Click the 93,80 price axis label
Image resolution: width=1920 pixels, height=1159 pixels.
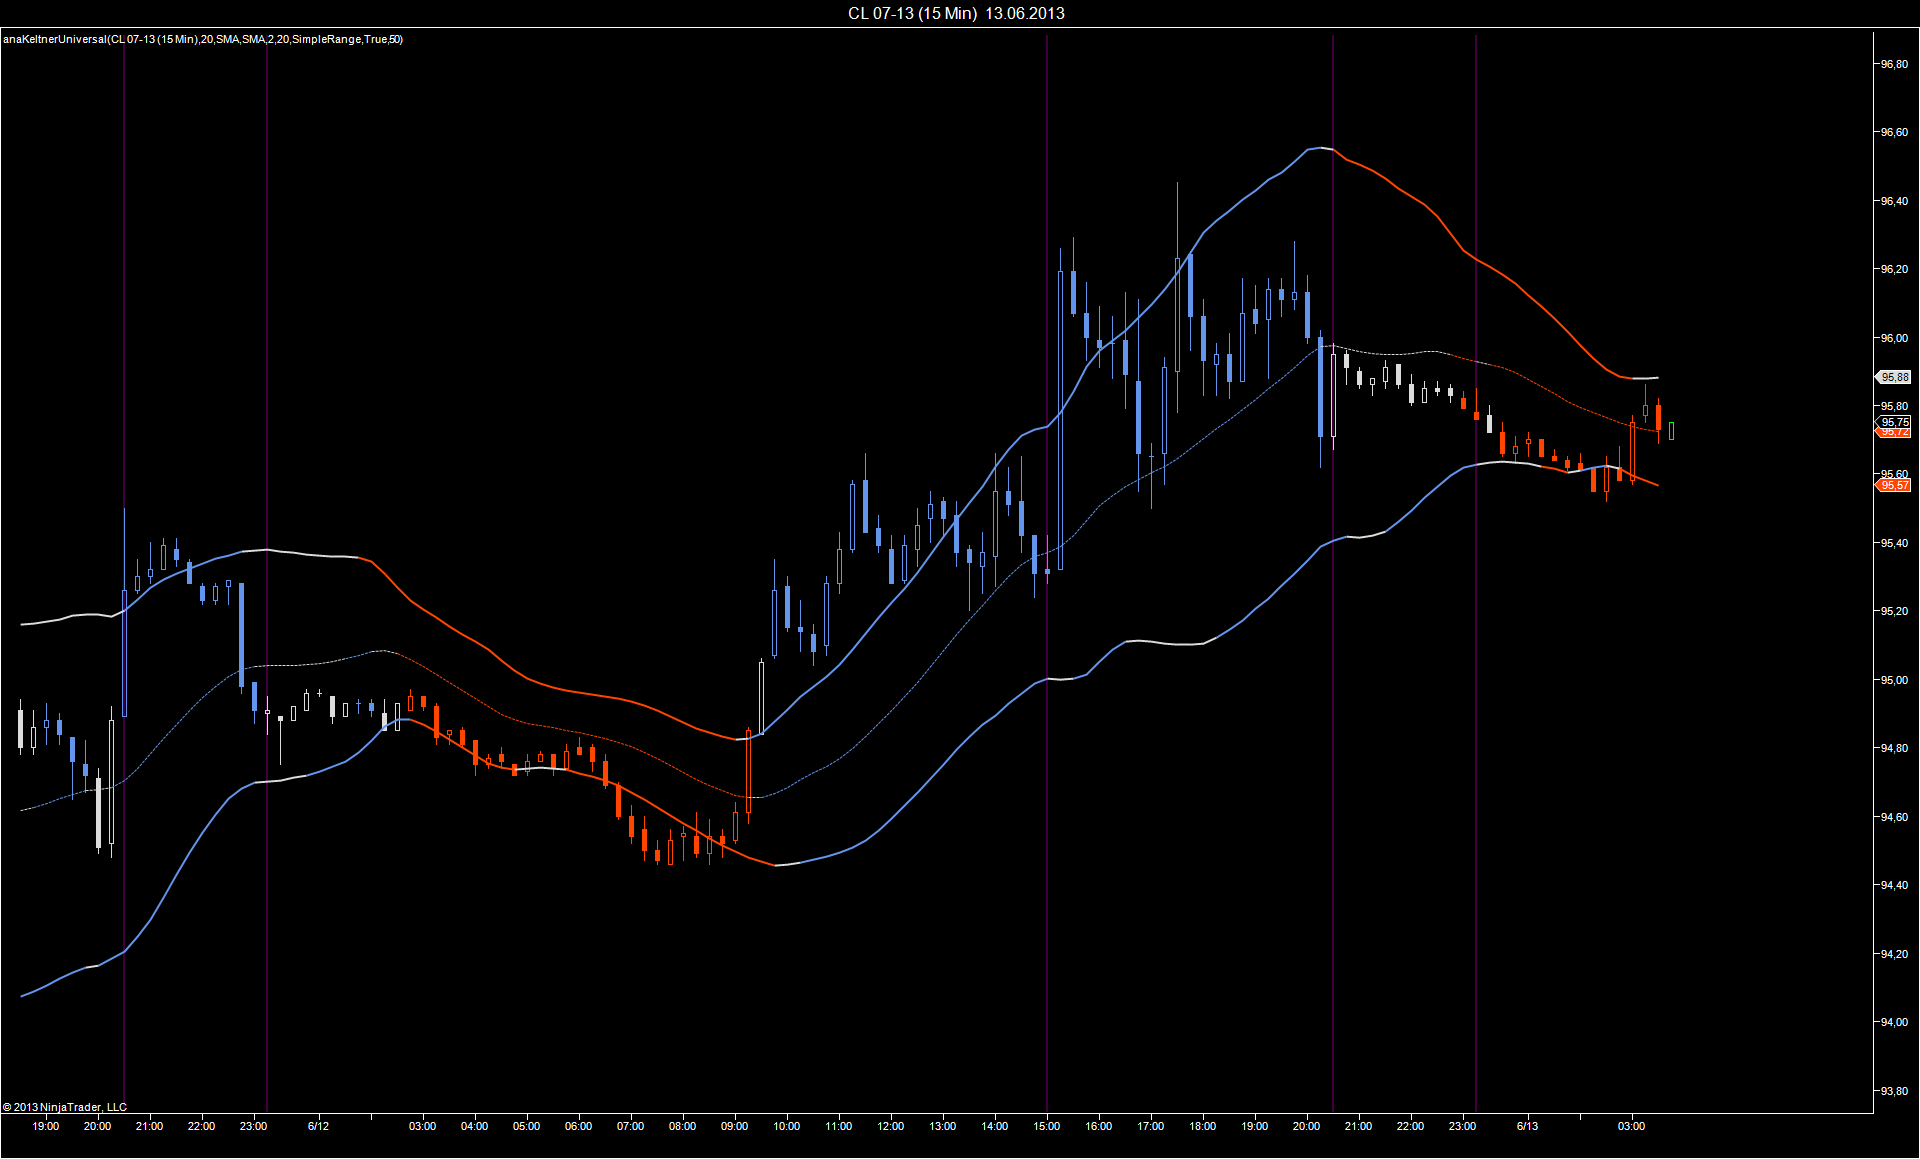pos(1894,1091)
